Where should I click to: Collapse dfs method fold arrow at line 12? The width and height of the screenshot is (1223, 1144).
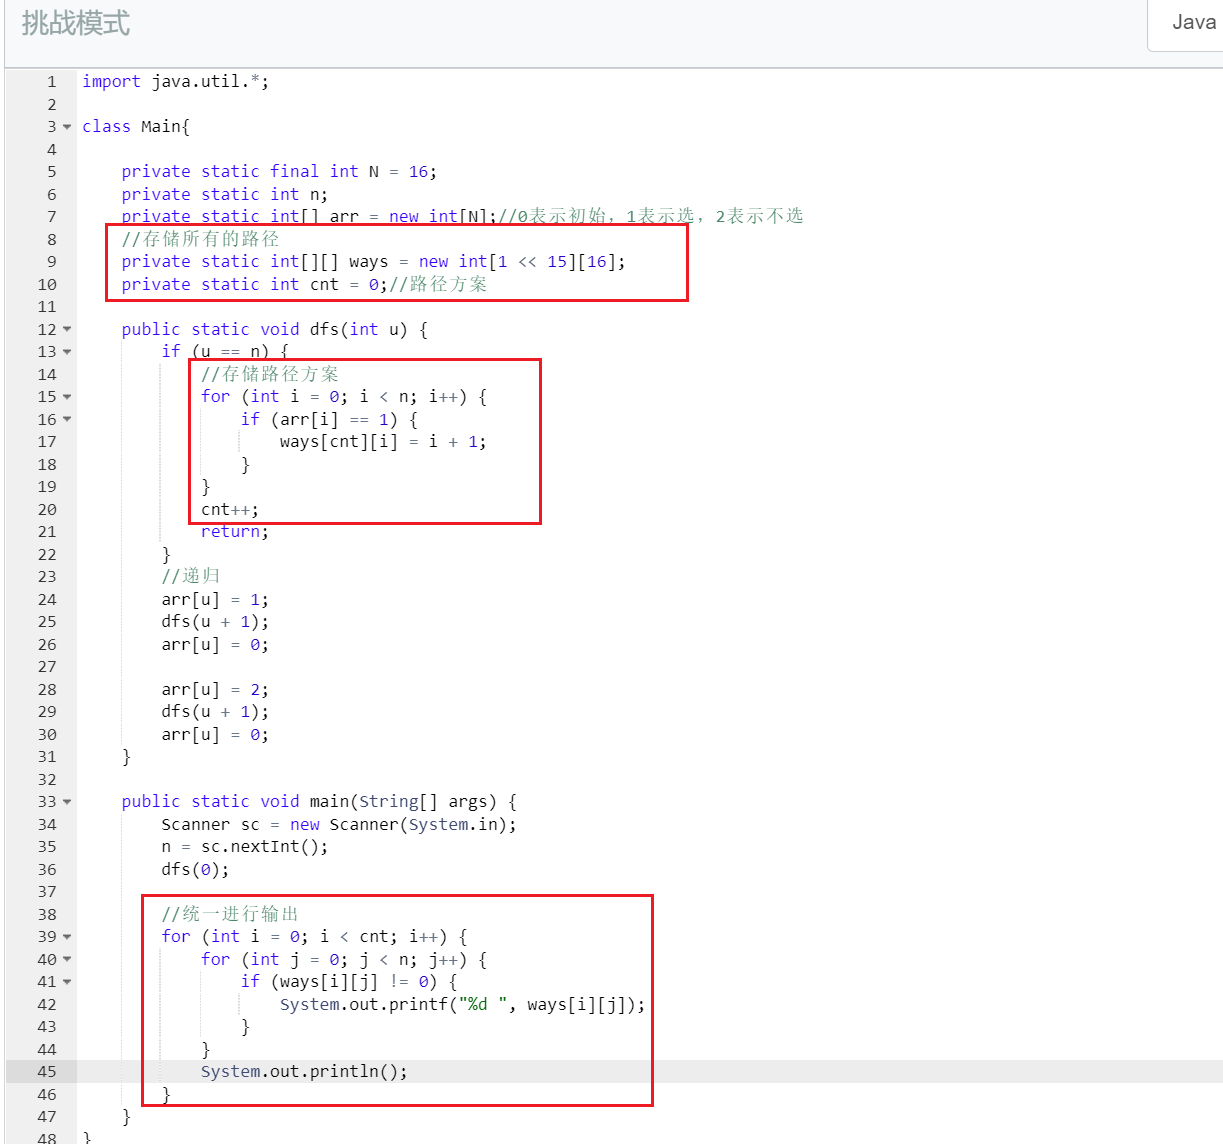(x=67, y=329)
